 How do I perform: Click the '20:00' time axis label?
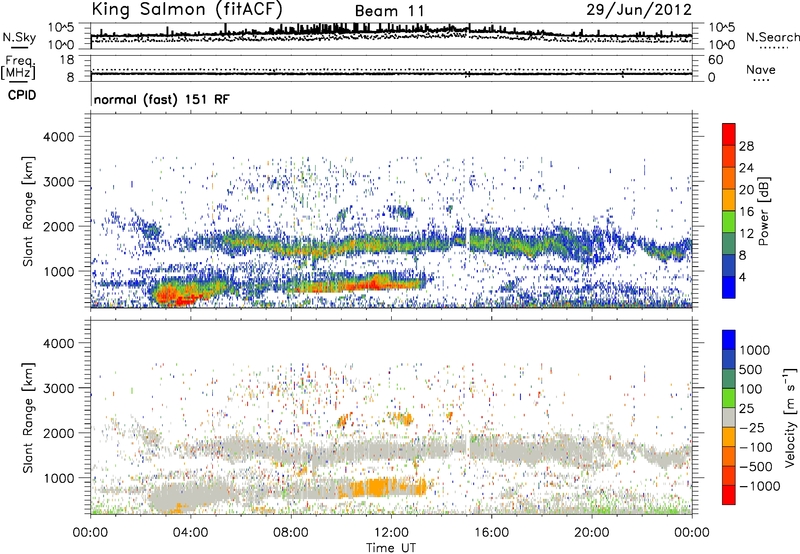click(591, 533)
